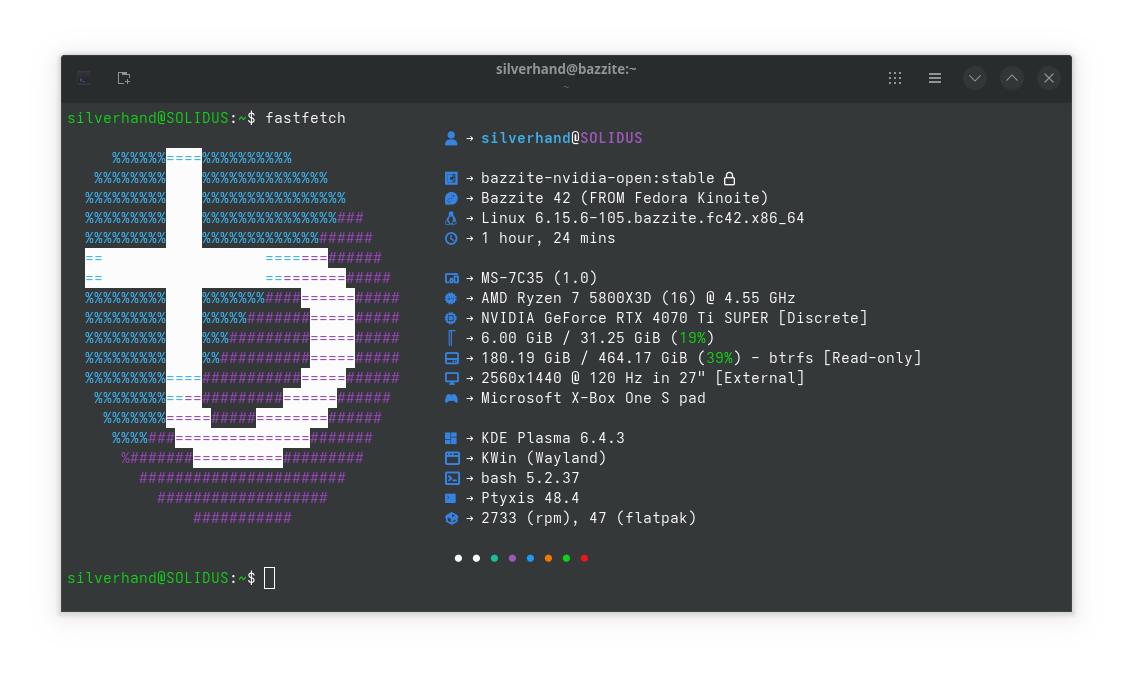The image size is (1133, 679).
Task: Click the KWin (Wayland) text
Action: coord(543,458)
